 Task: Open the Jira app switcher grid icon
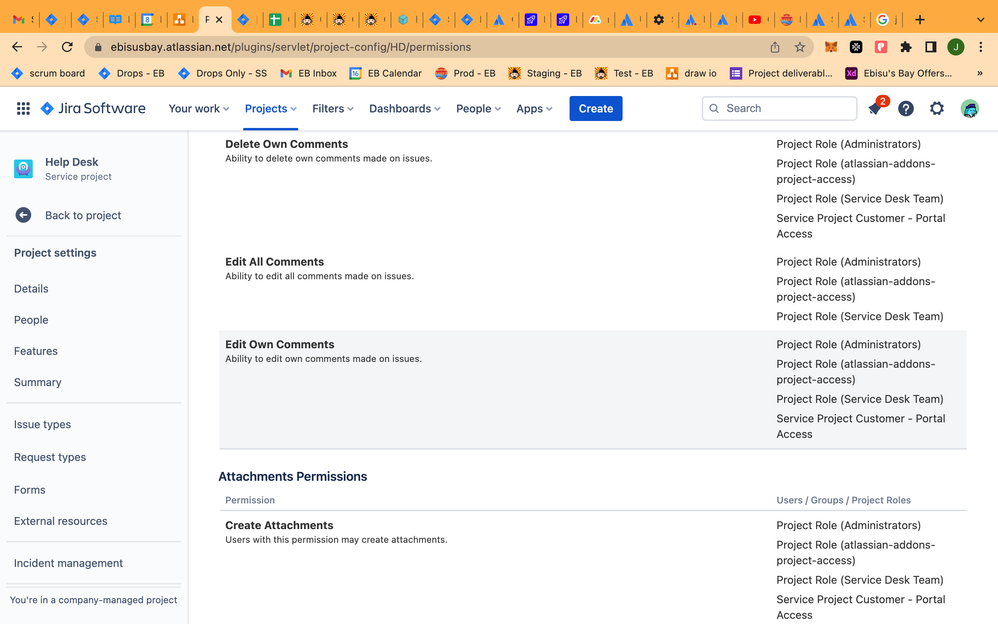click(24, 108)
